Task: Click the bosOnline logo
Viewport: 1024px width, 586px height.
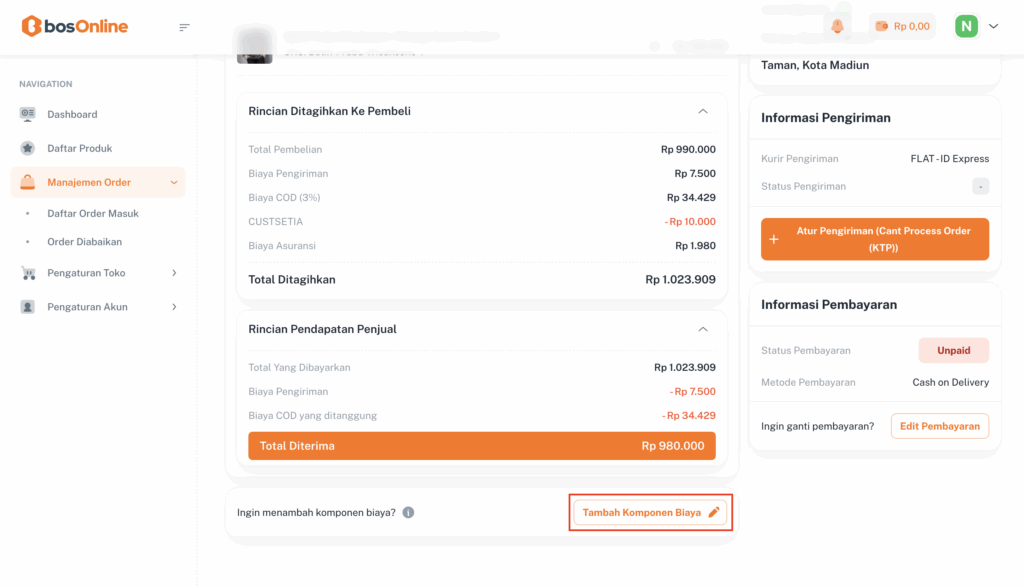Action: pyautogui.click(x=75, y=26)
